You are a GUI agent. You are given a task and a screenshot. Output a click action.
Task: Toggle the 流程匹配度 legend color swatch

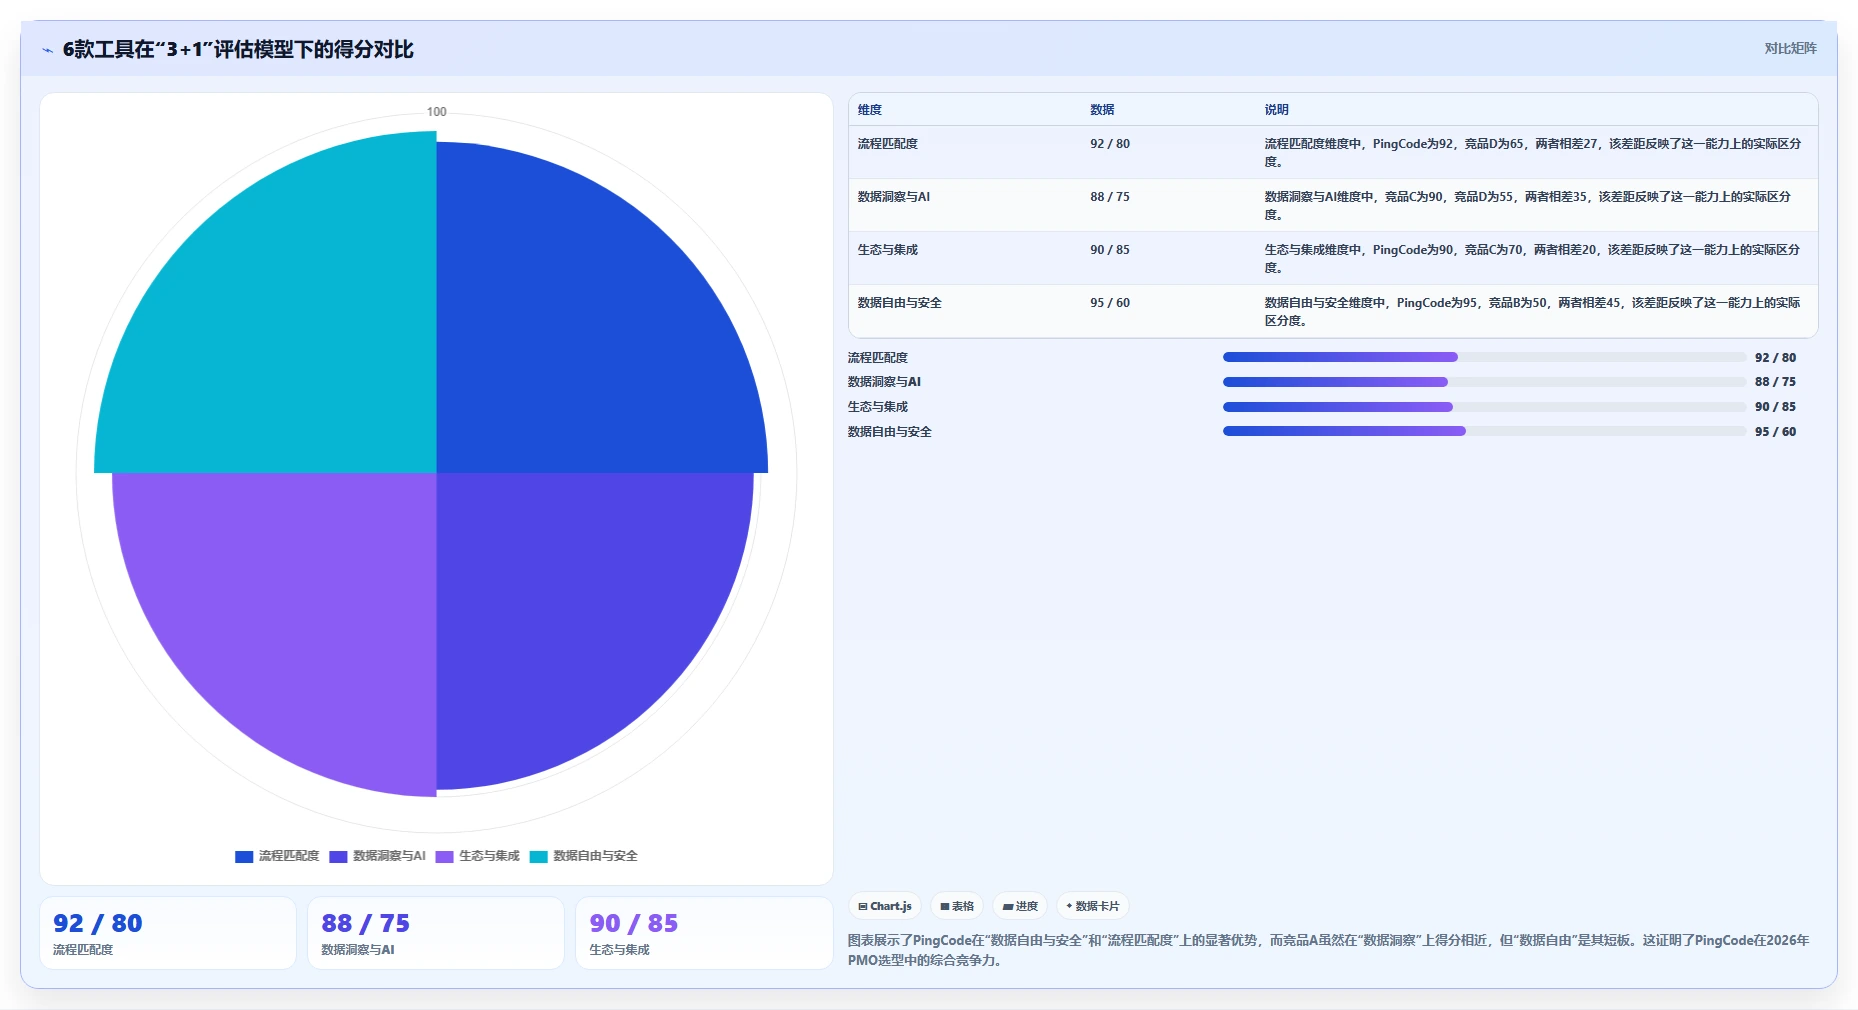(x=244, y=856)
